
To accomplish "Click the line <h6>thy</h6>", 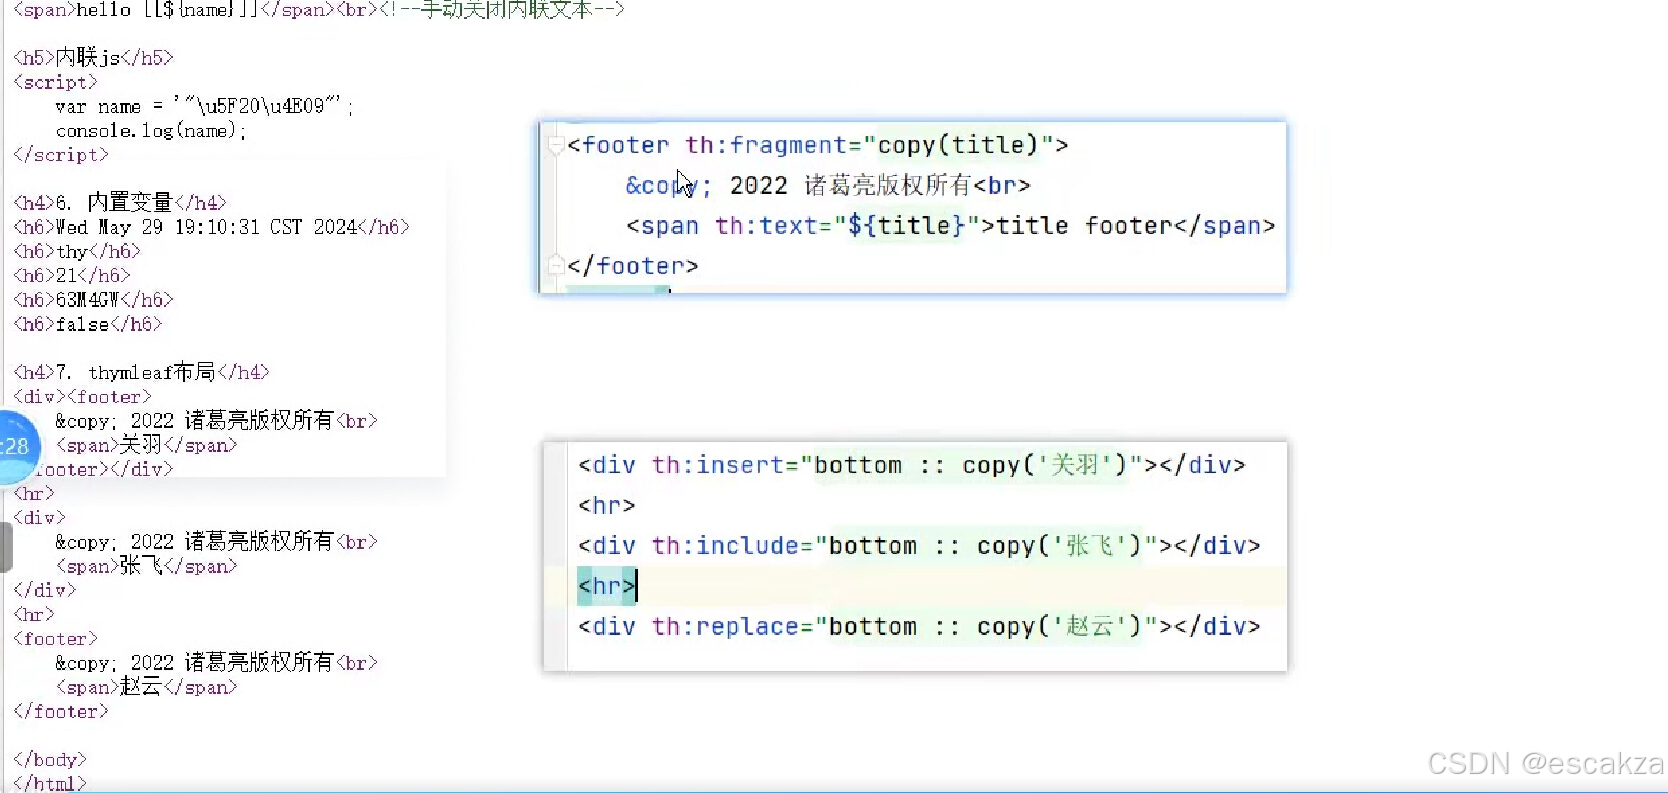I will click(77, 251).
